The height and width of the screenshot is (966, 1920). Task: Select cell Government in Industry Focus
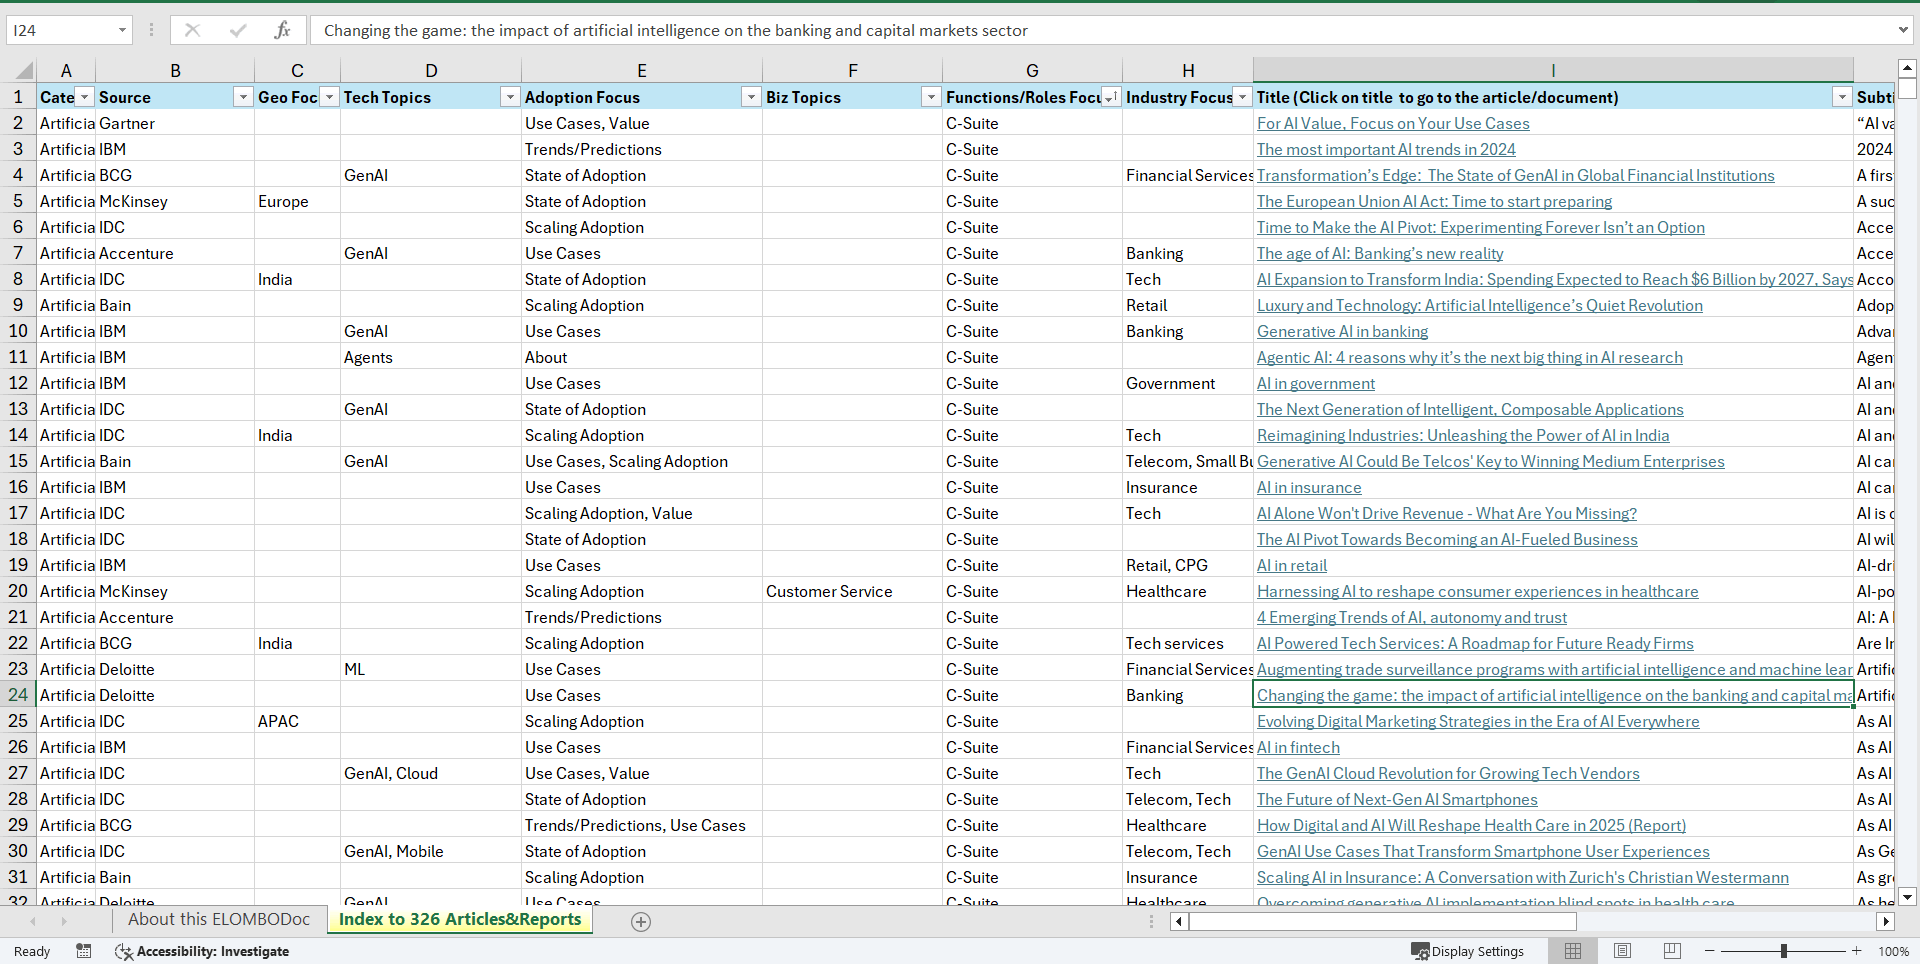1188,384
